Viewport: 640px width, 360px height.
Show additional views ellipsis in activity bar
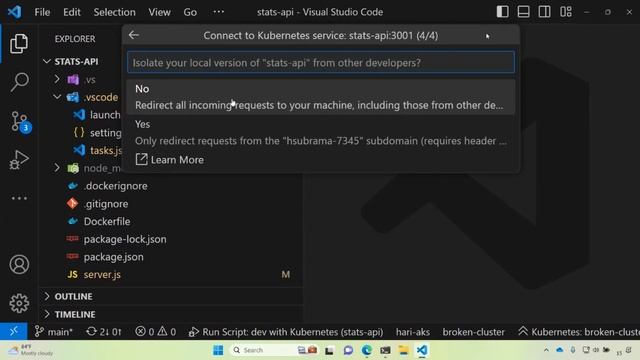(x=19, y=198)
